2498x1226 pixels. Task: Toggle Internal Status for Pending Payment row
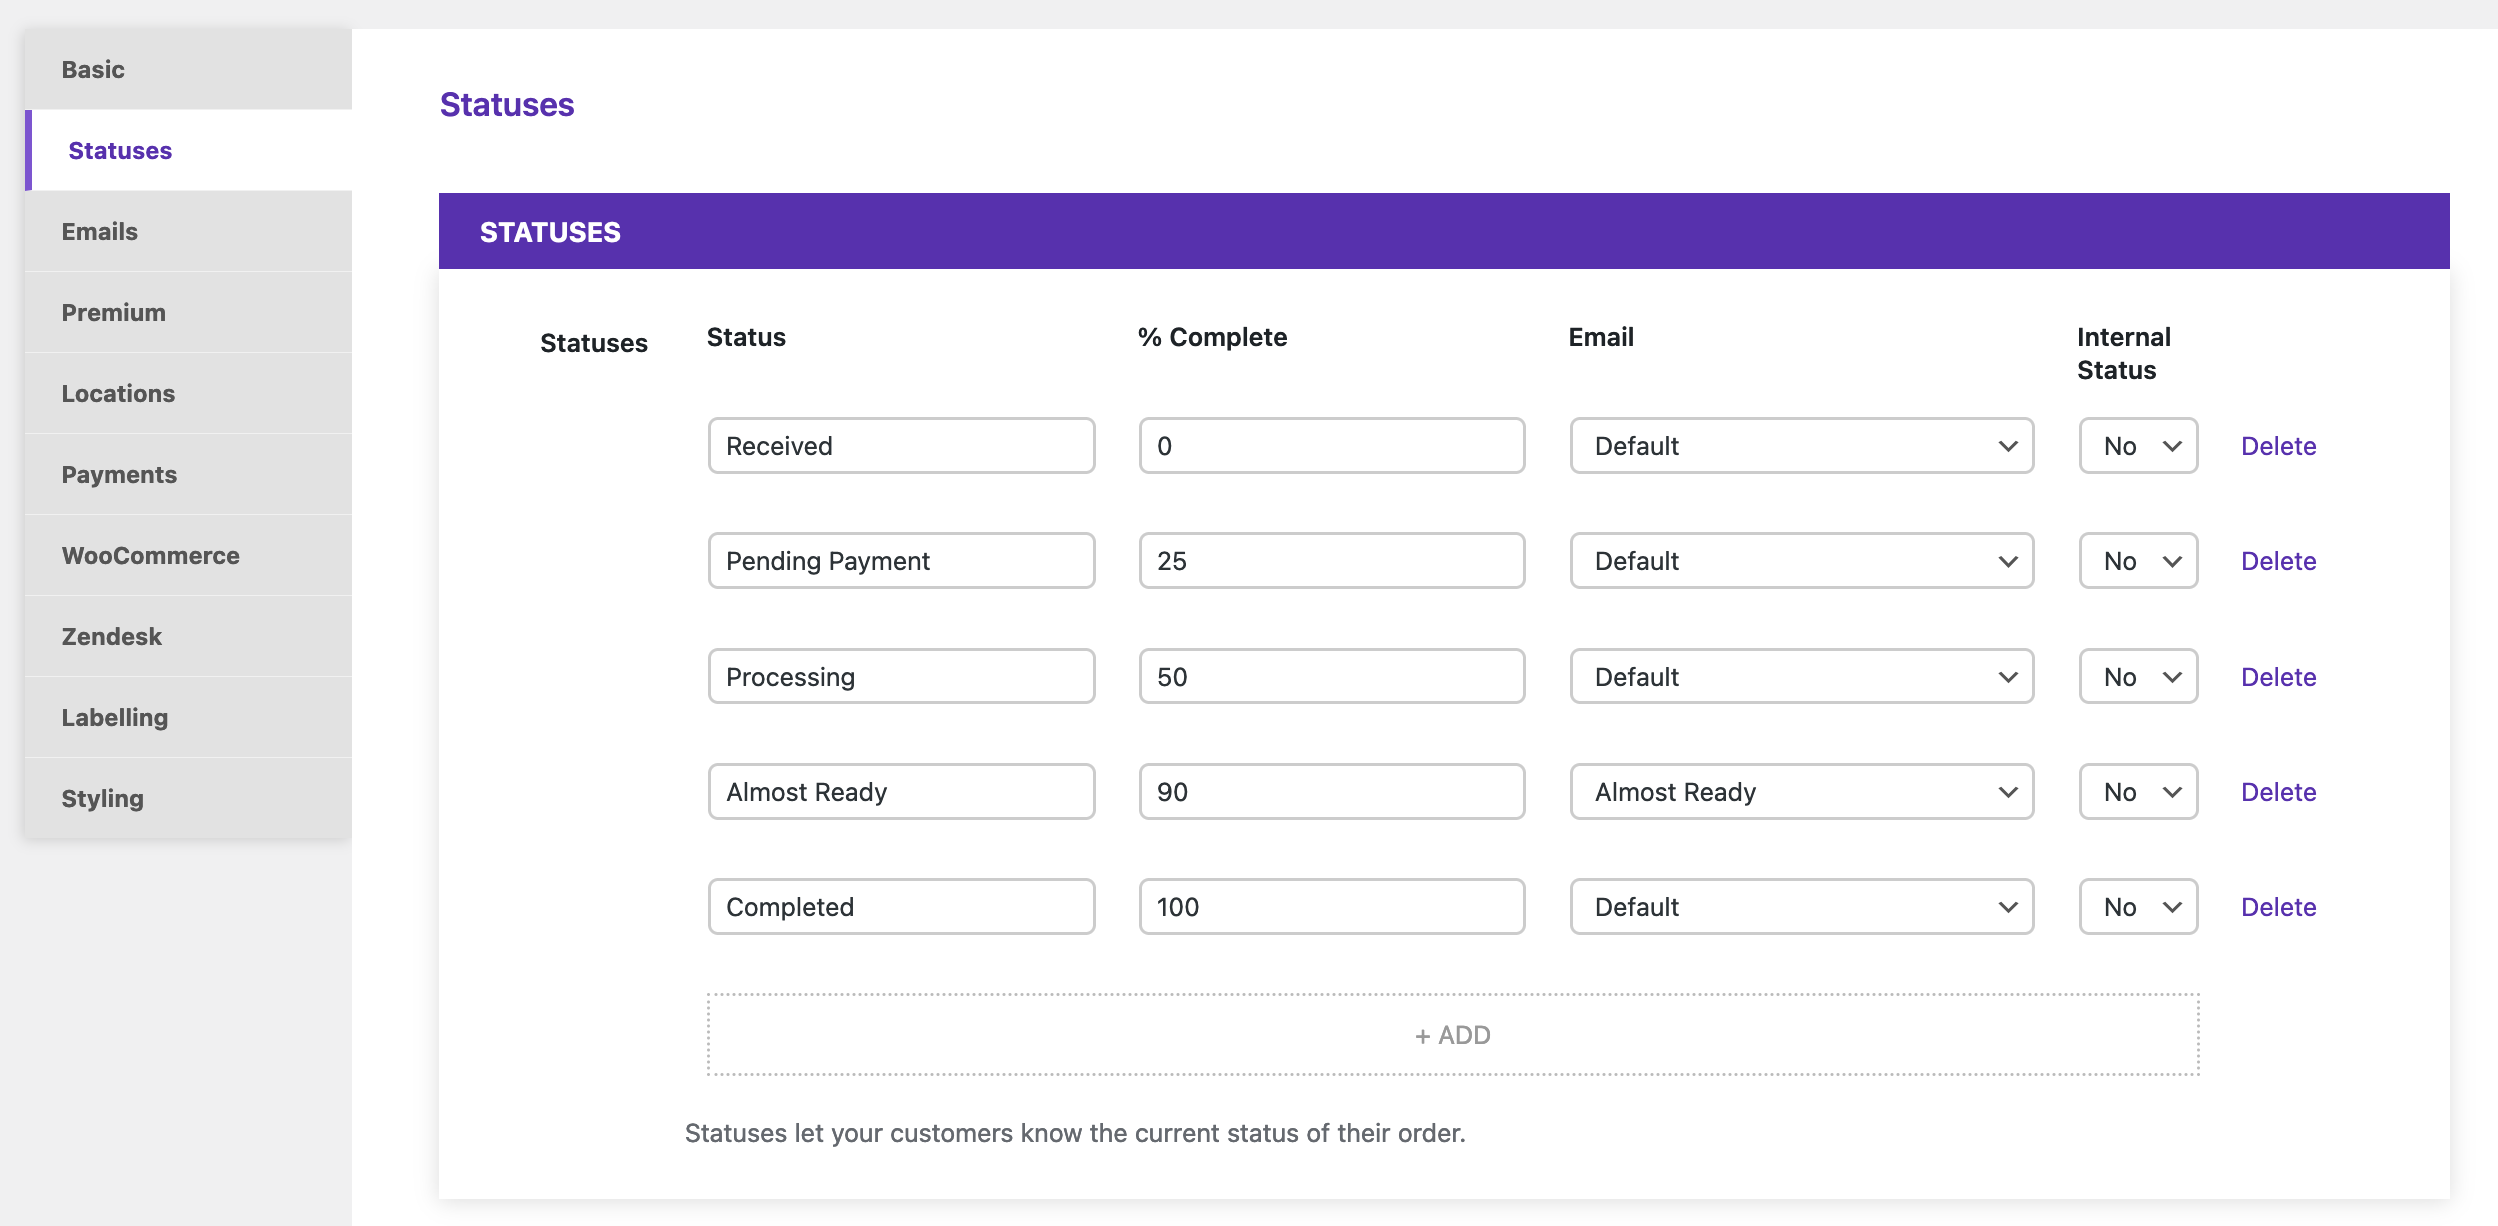click(x=2136, y=560)
